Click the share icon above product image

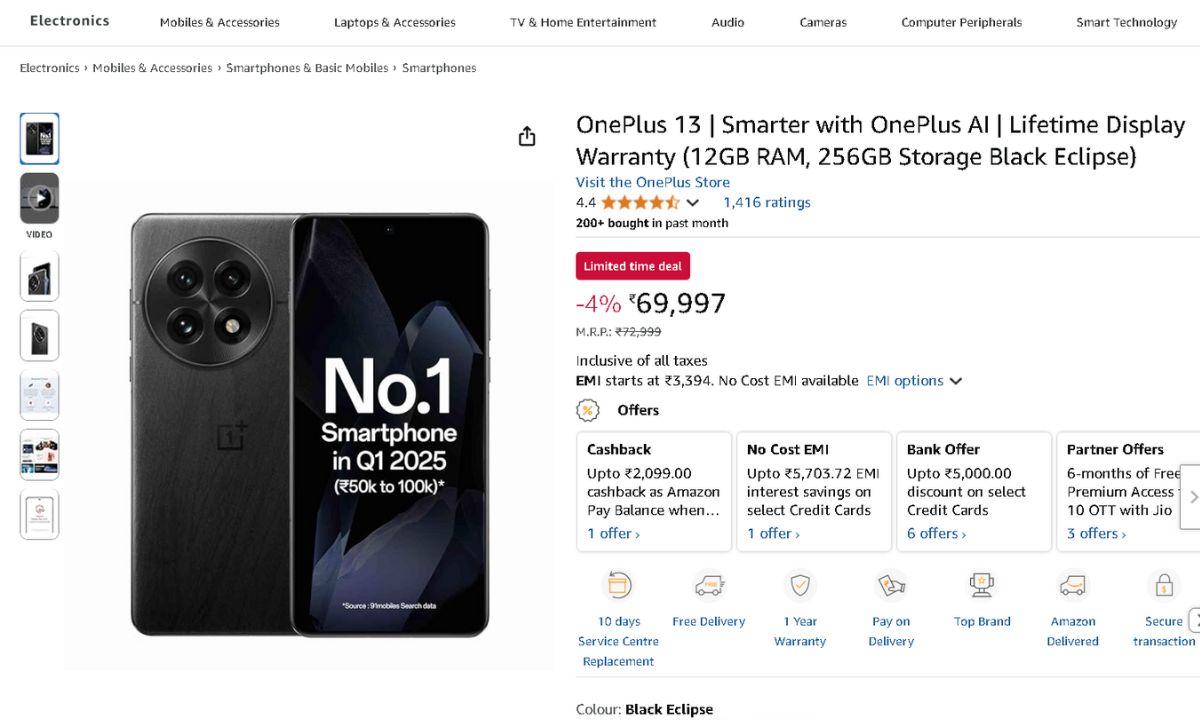(527, 137)
